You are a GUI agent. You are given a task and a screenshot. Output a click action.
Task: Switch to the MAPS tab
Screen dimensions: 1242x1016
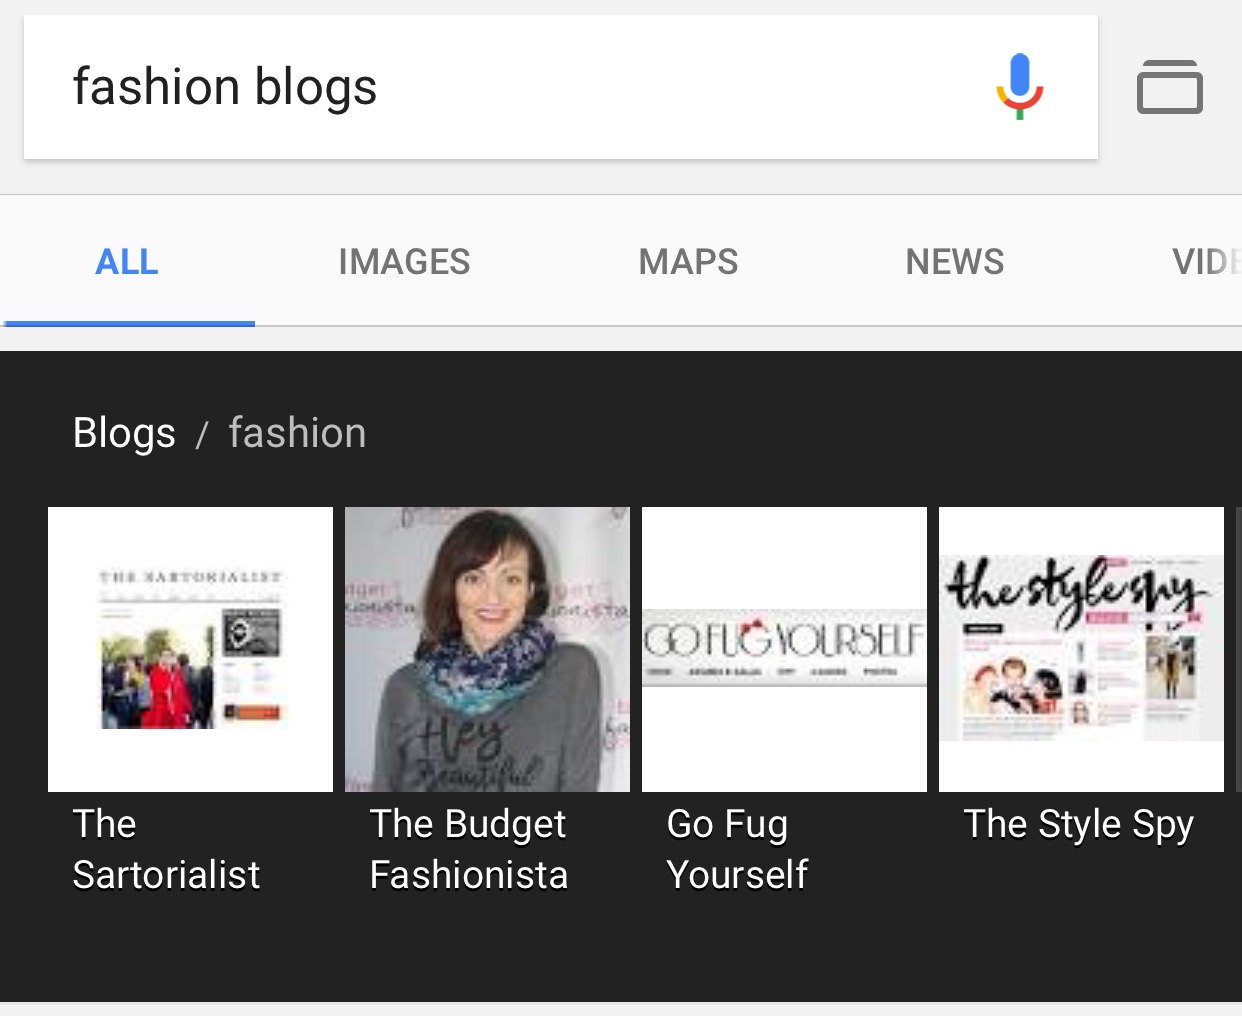[688, 262]
